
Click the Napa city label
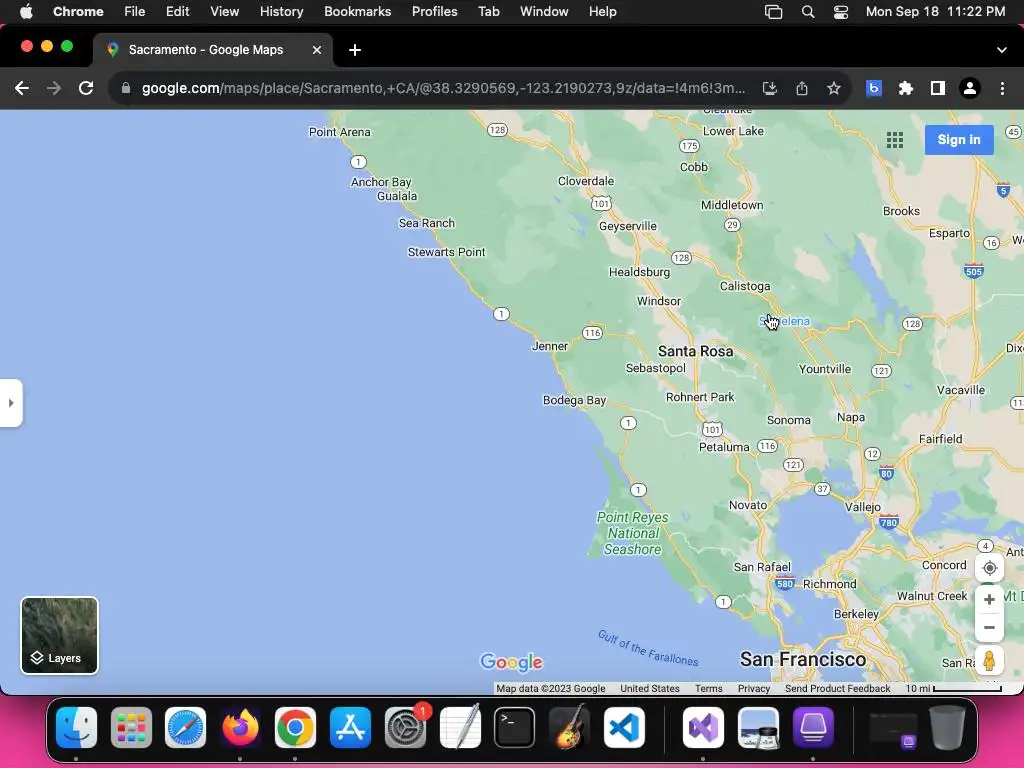click(851, 417)
